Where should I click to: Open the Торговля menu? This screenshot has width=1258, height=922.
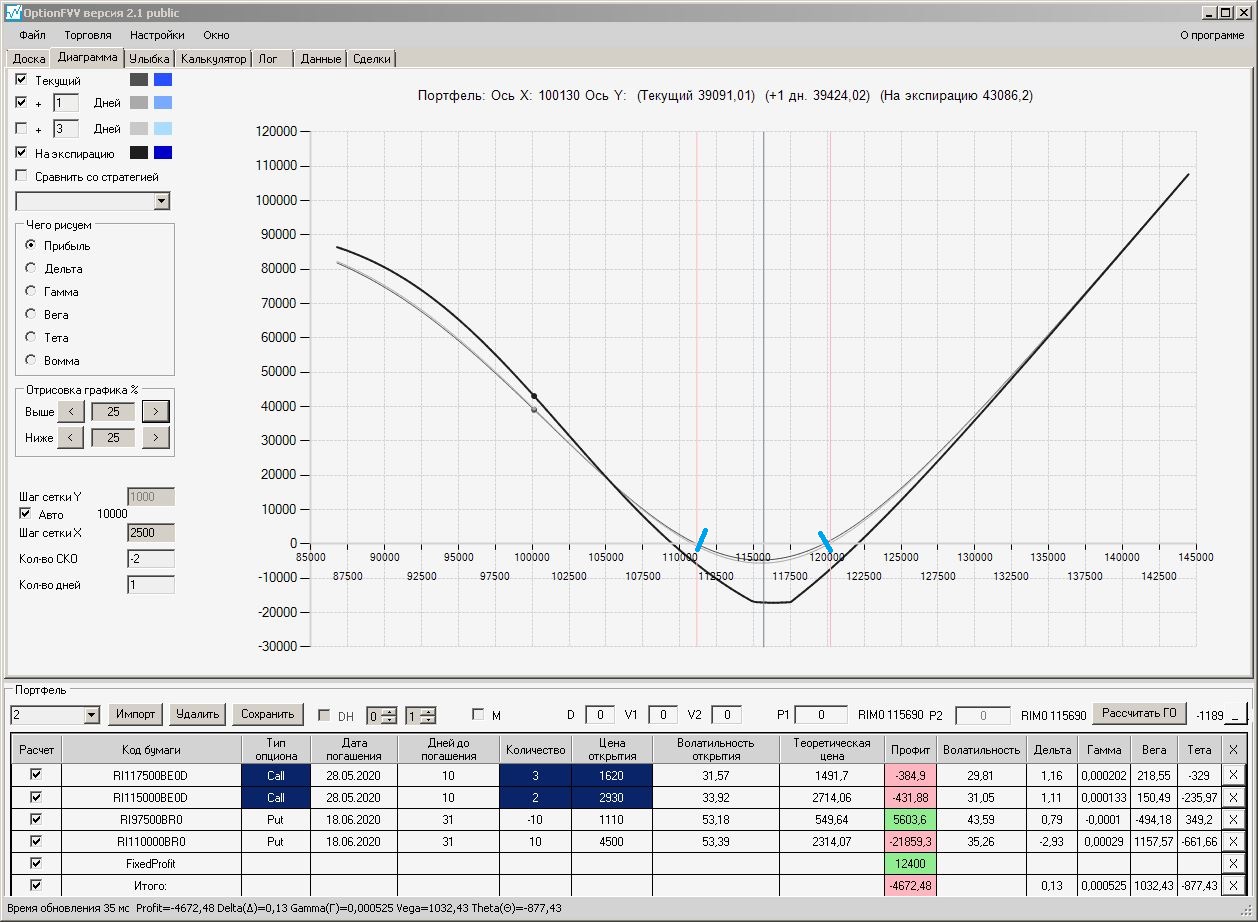[x=87, y=35]
